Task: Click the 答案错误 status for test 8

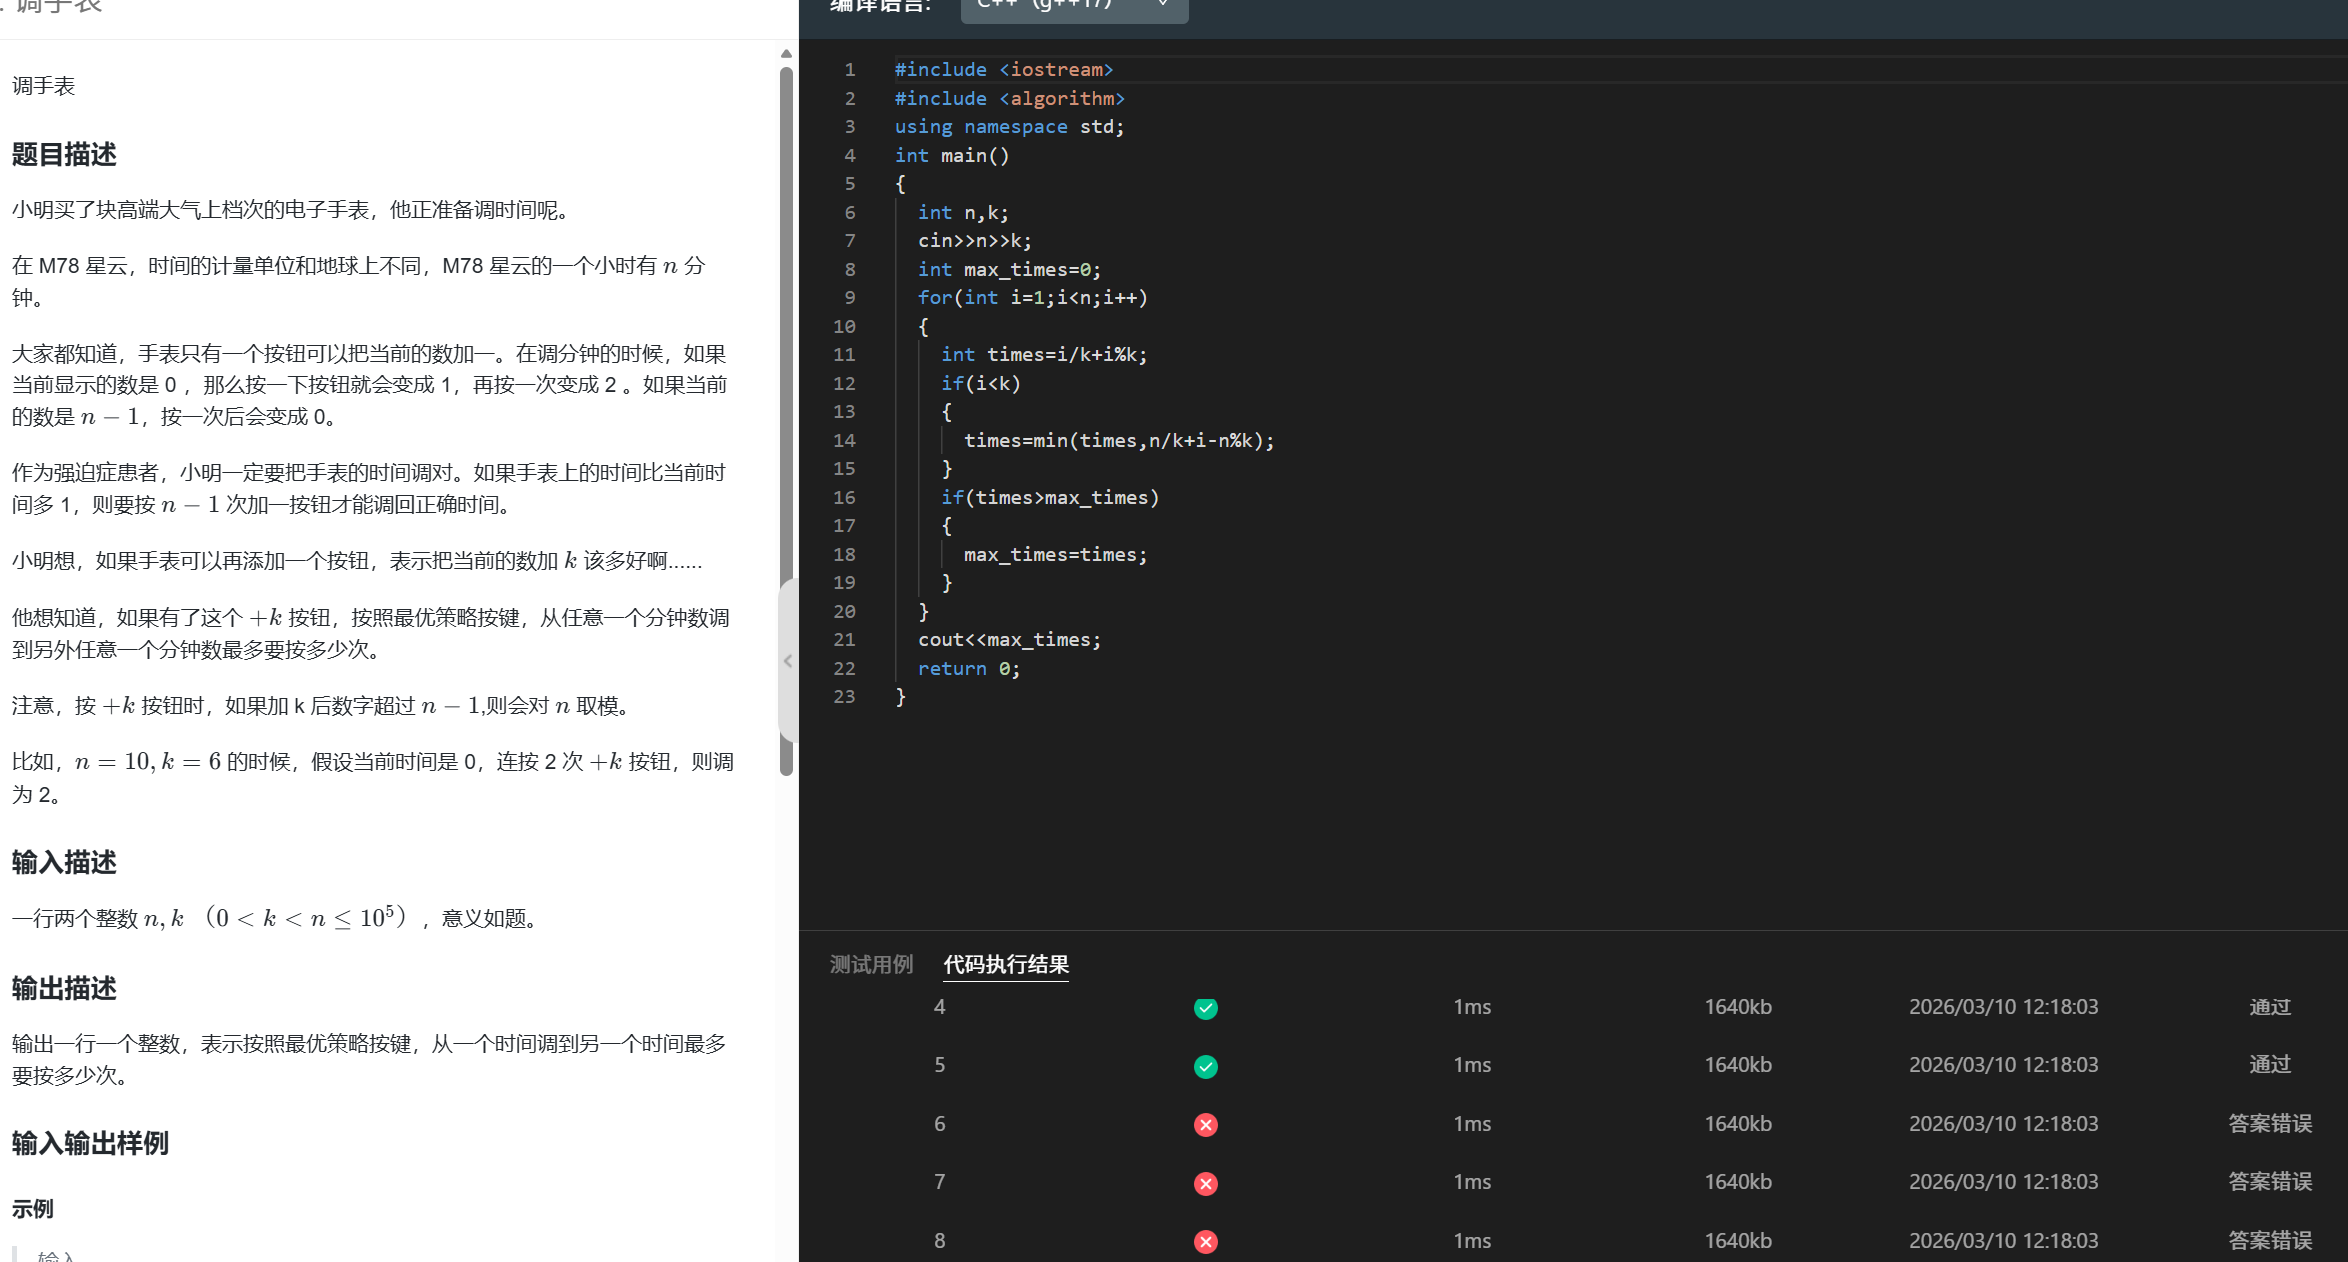Action: (2269, 1241)
